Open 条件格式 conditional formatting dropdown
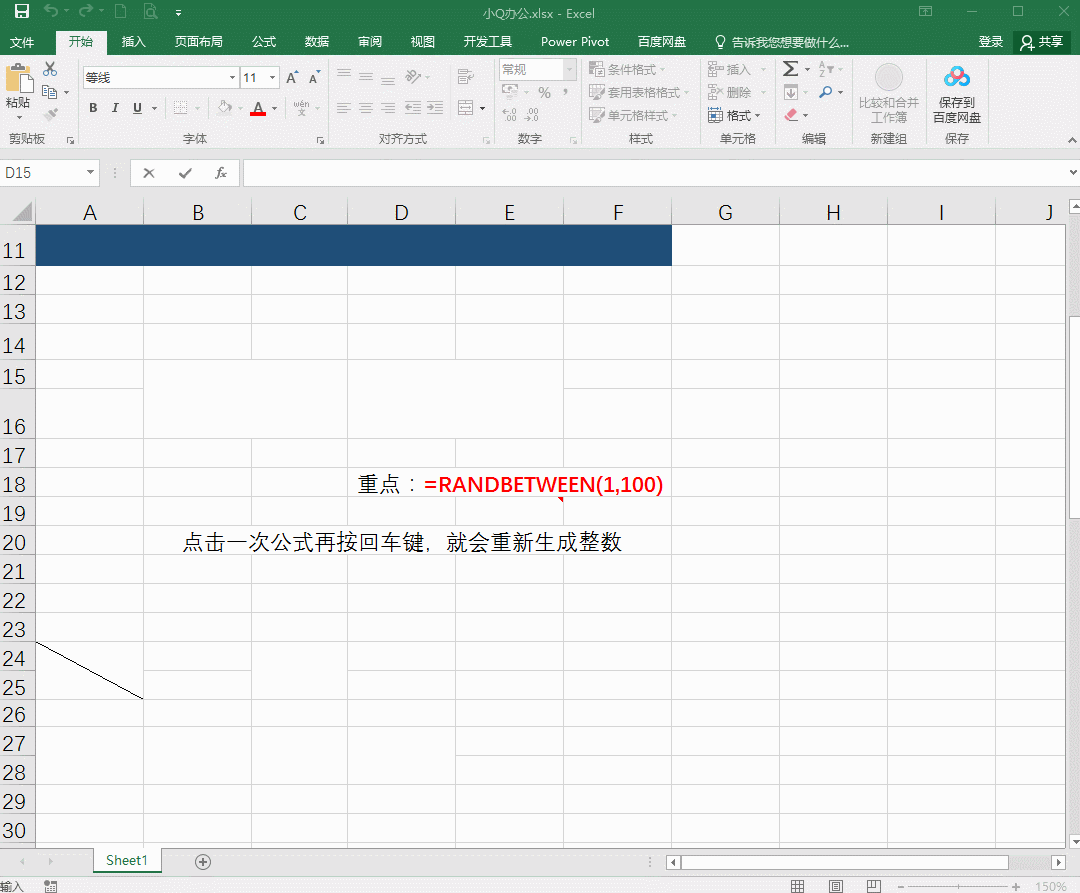Viewport: 1080px width, 893px height. coord(627,70)
